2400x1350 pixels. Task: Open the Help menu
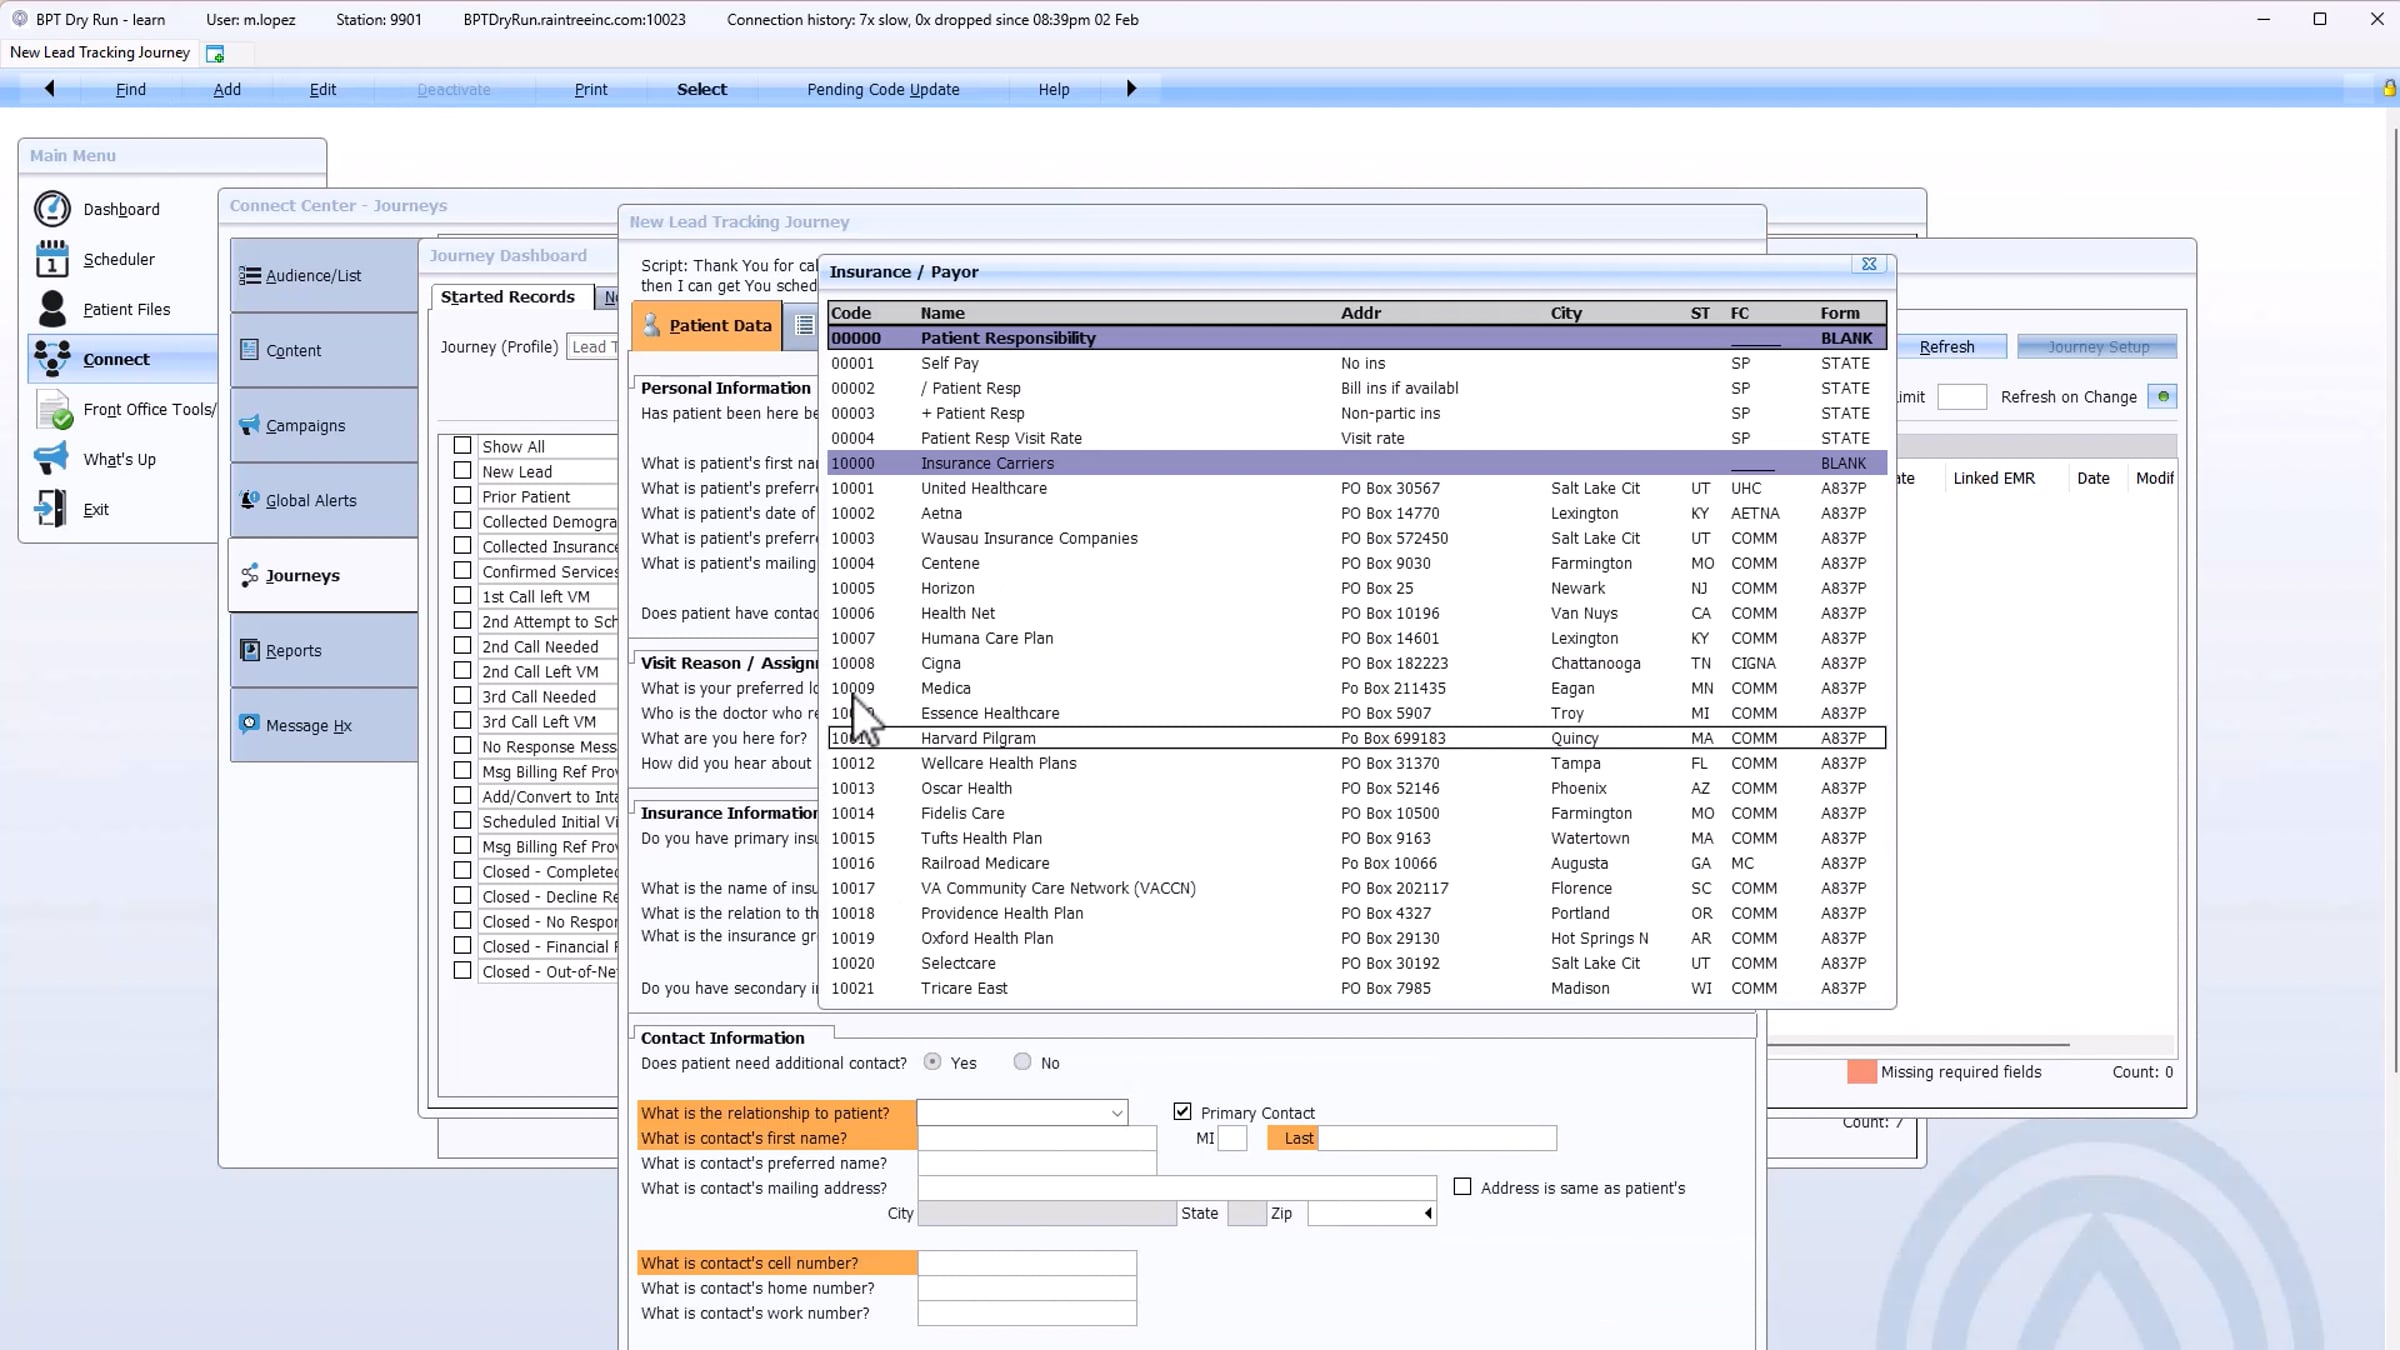[x=1054, y=89]
